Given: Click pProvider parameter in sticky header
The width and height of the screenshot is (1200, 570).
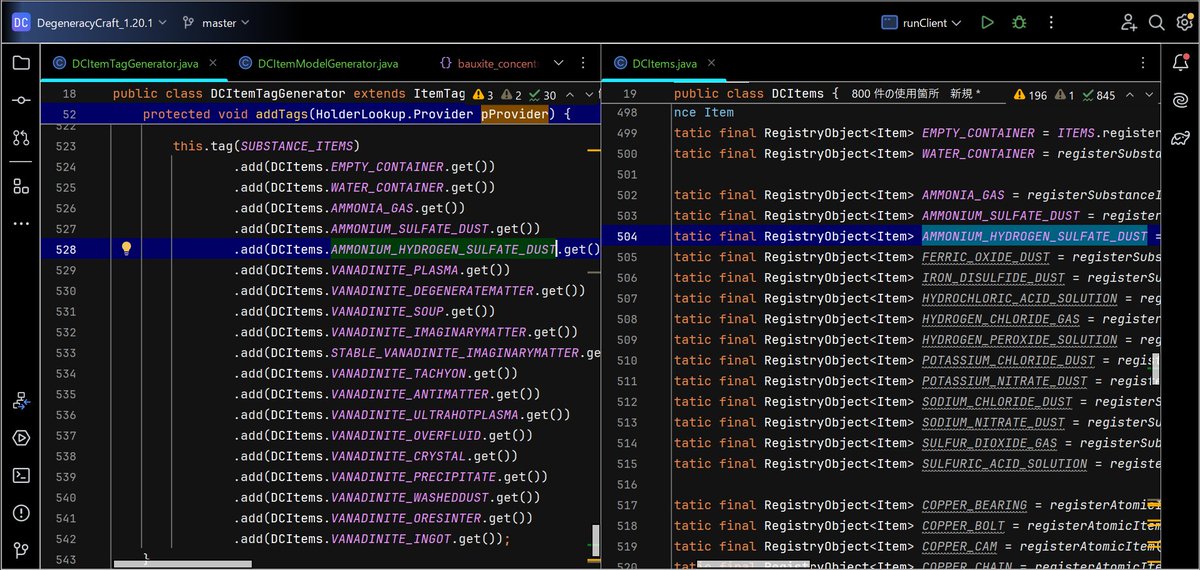Looking at the screenshot, I should pyautogui.click(x=514, y=114).
